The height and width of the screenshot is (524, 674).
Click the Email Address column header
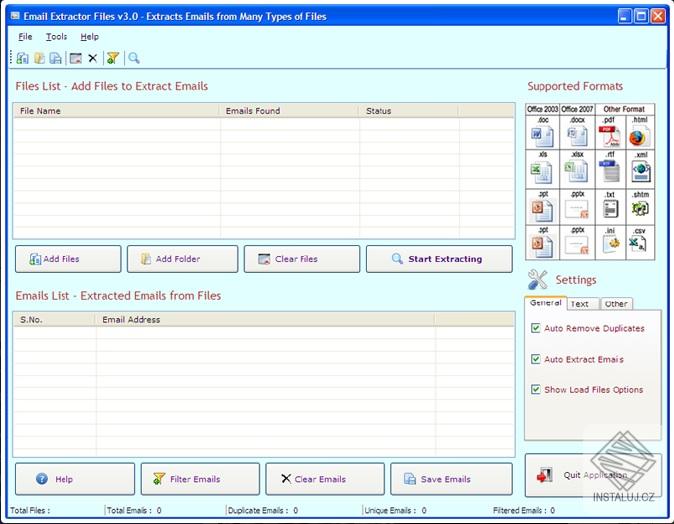265,319
